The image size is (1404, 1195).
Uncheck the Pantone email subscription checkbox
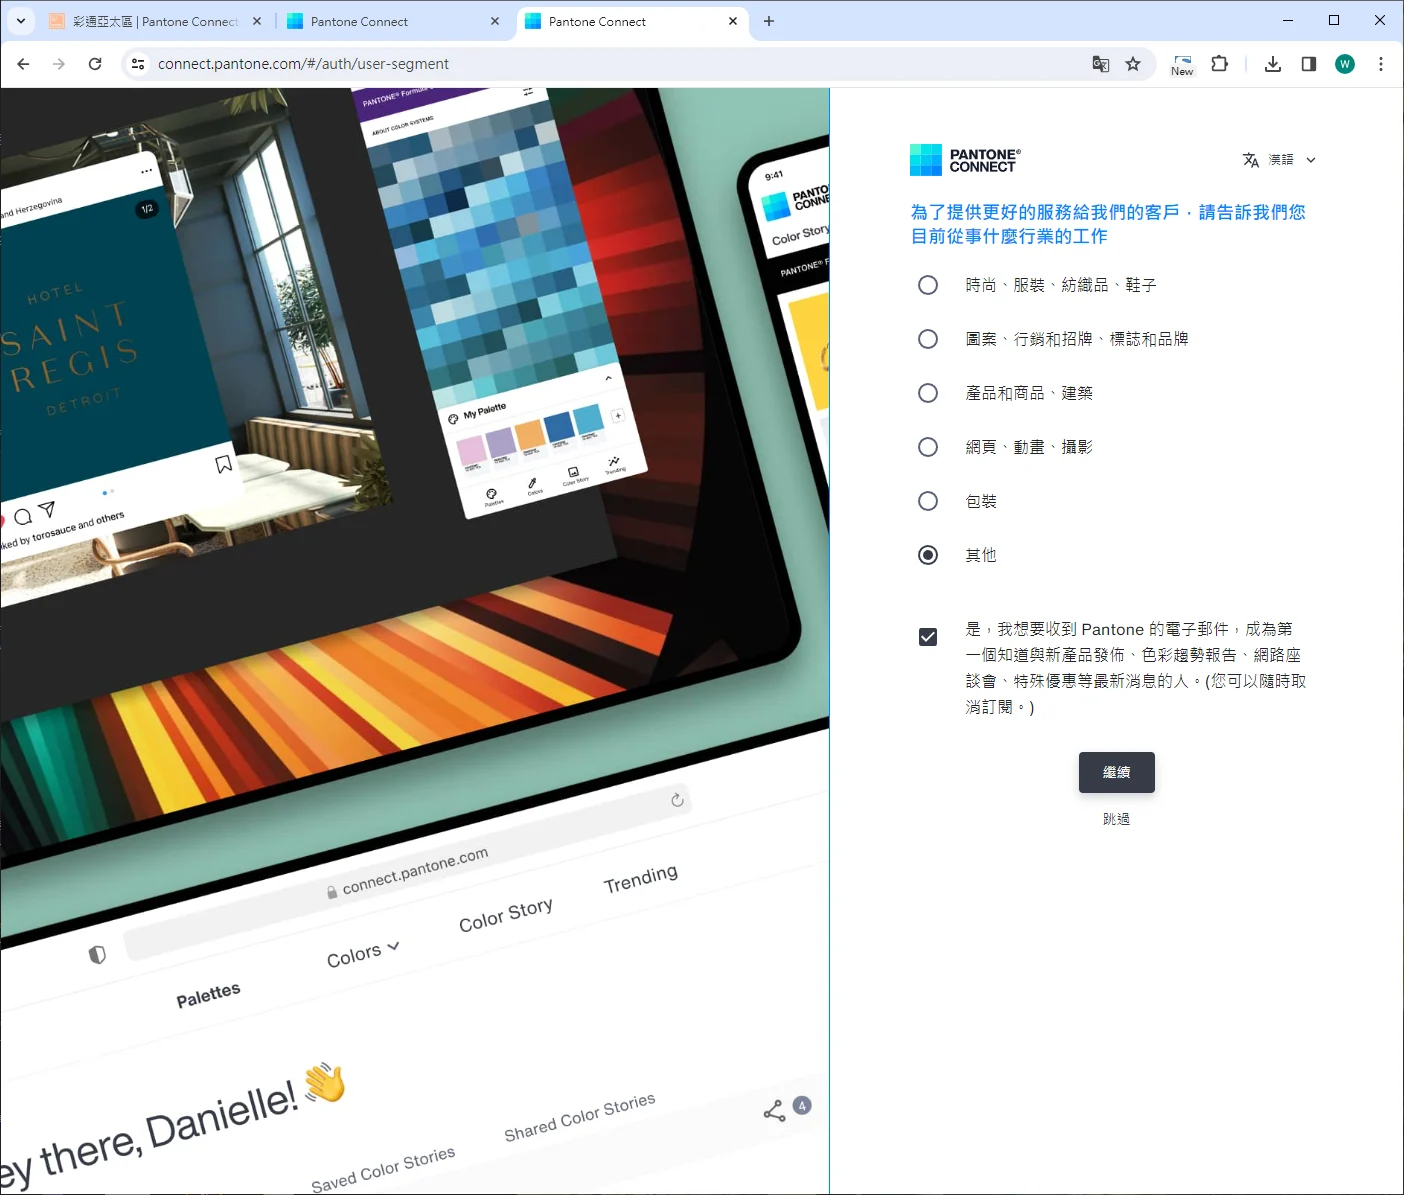pyautogui.click(x=928, y=636)
